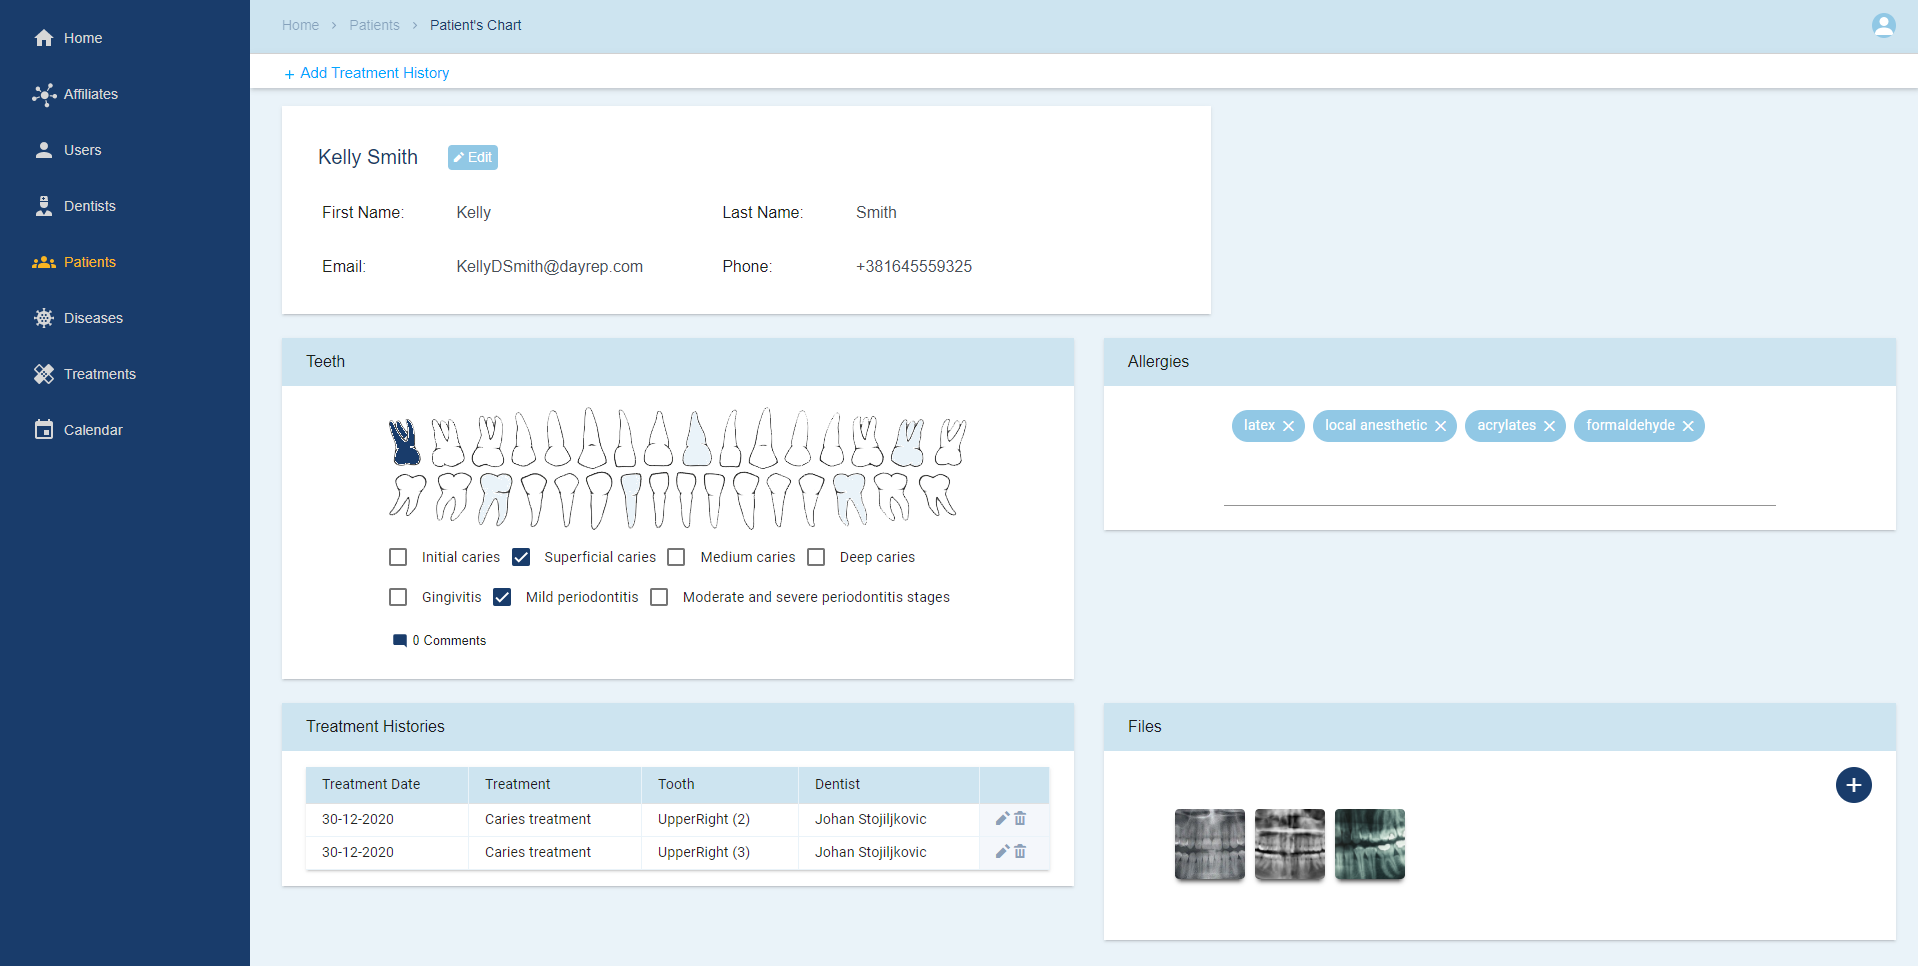This screenshot has height=966, width=1918.
Task: Open Treatments from the sidebar menu
Action: (x=99, y=374)
